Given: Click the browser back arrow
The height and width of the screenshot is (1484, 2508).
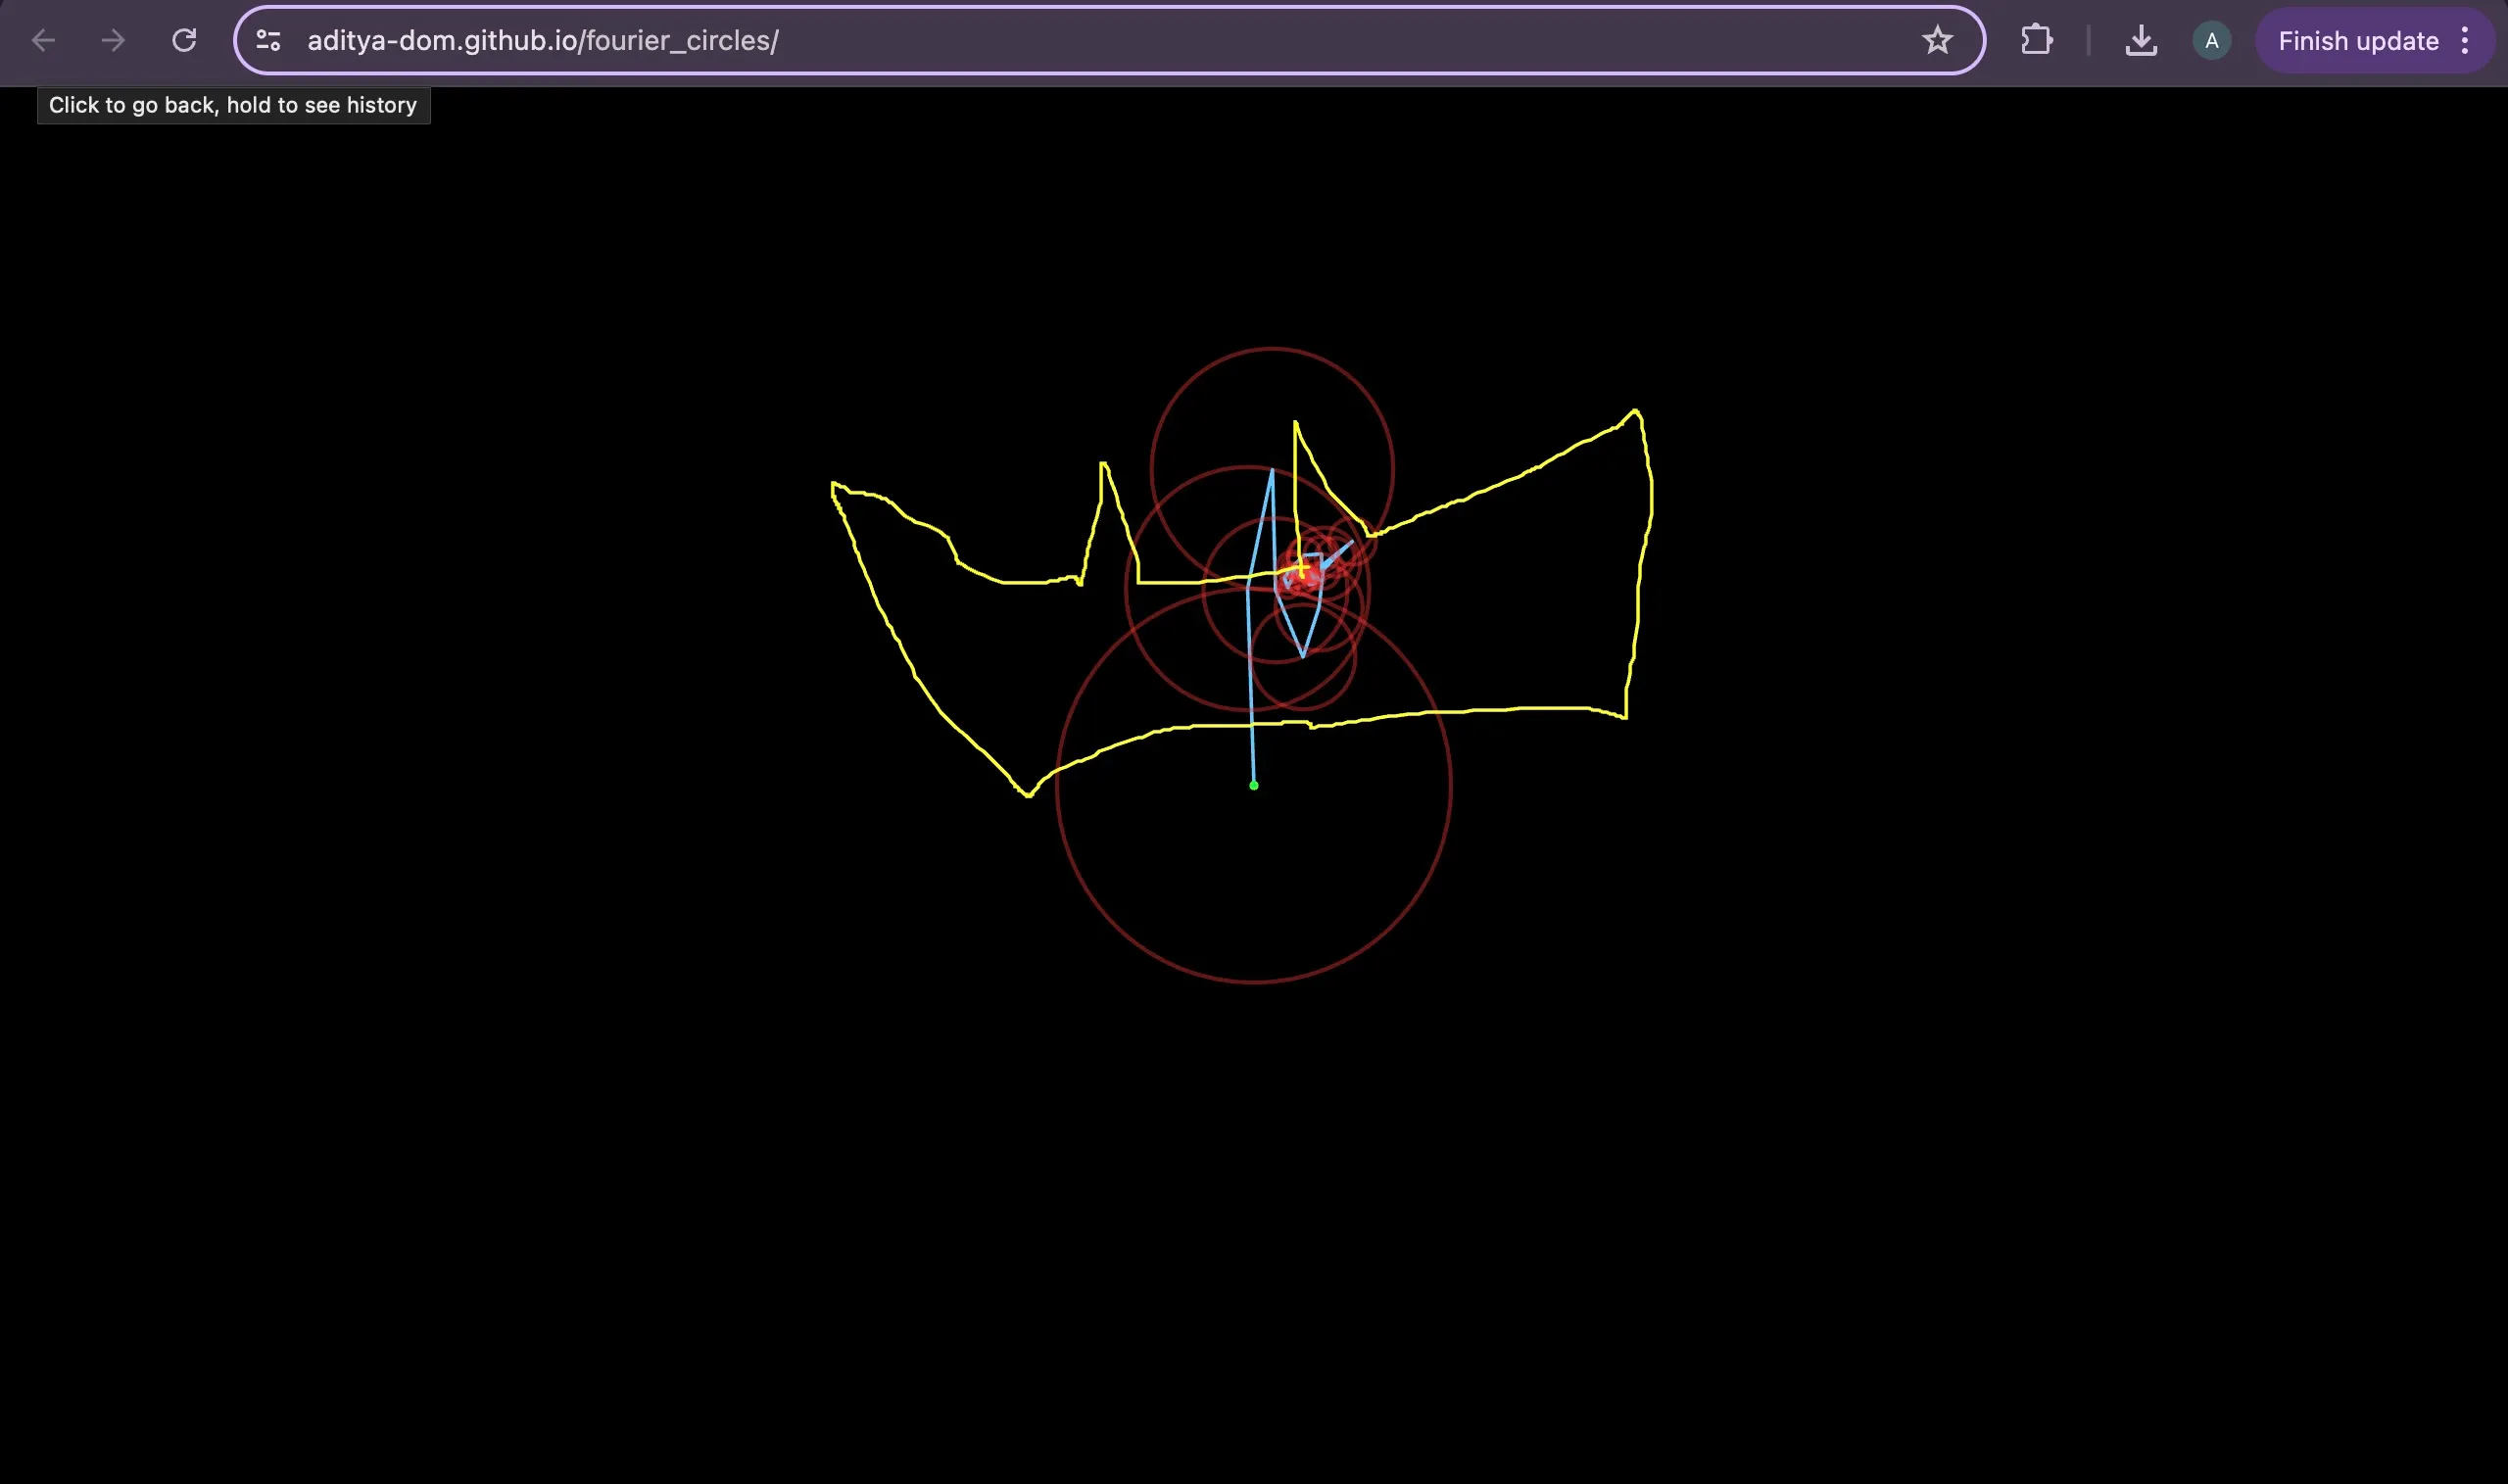Looking at the screenshot, I should pos(43,41).
